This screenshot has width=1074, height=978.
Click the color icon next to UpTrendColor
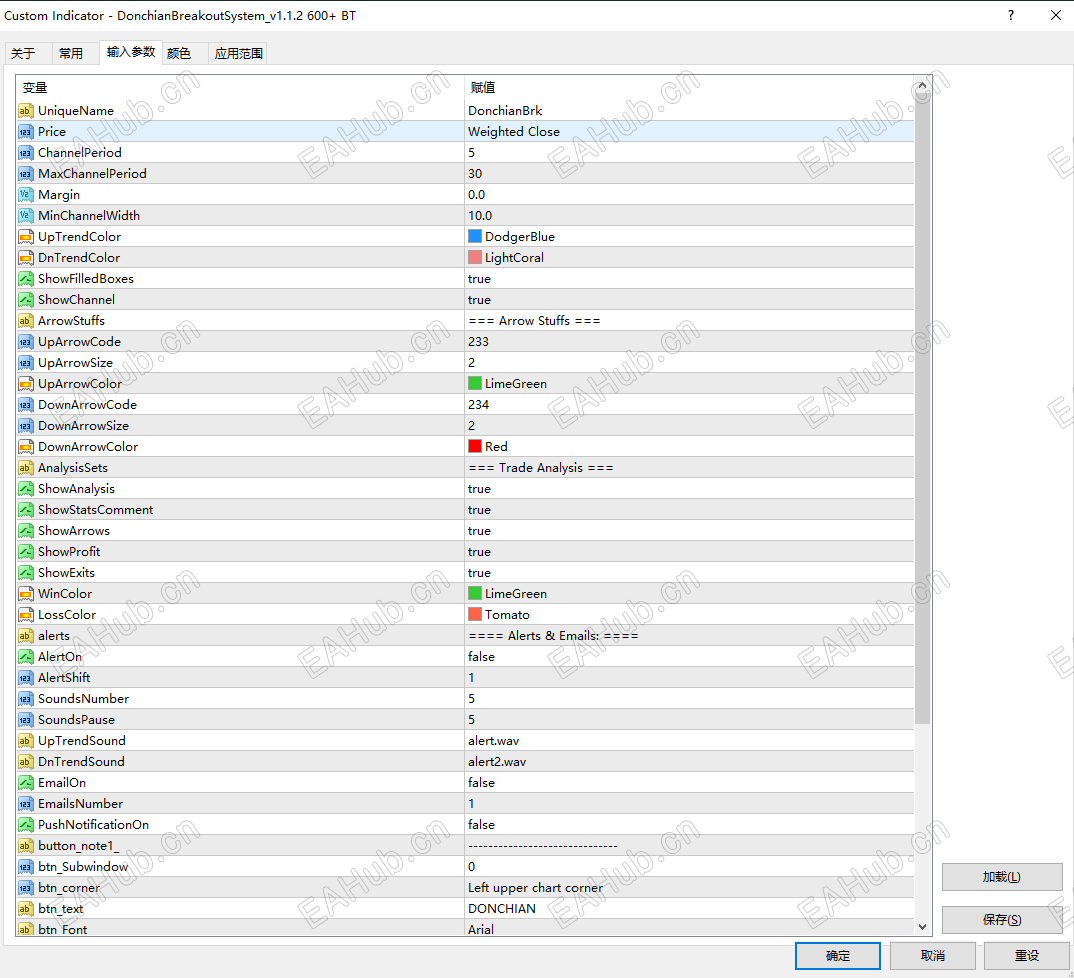(25, 237)
